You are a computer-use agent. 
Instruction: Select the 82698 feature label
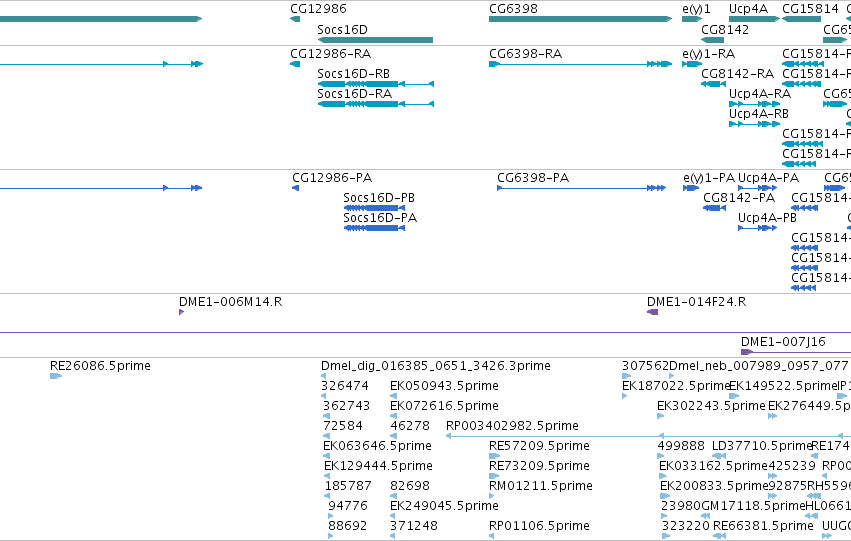tap(410, 486)
